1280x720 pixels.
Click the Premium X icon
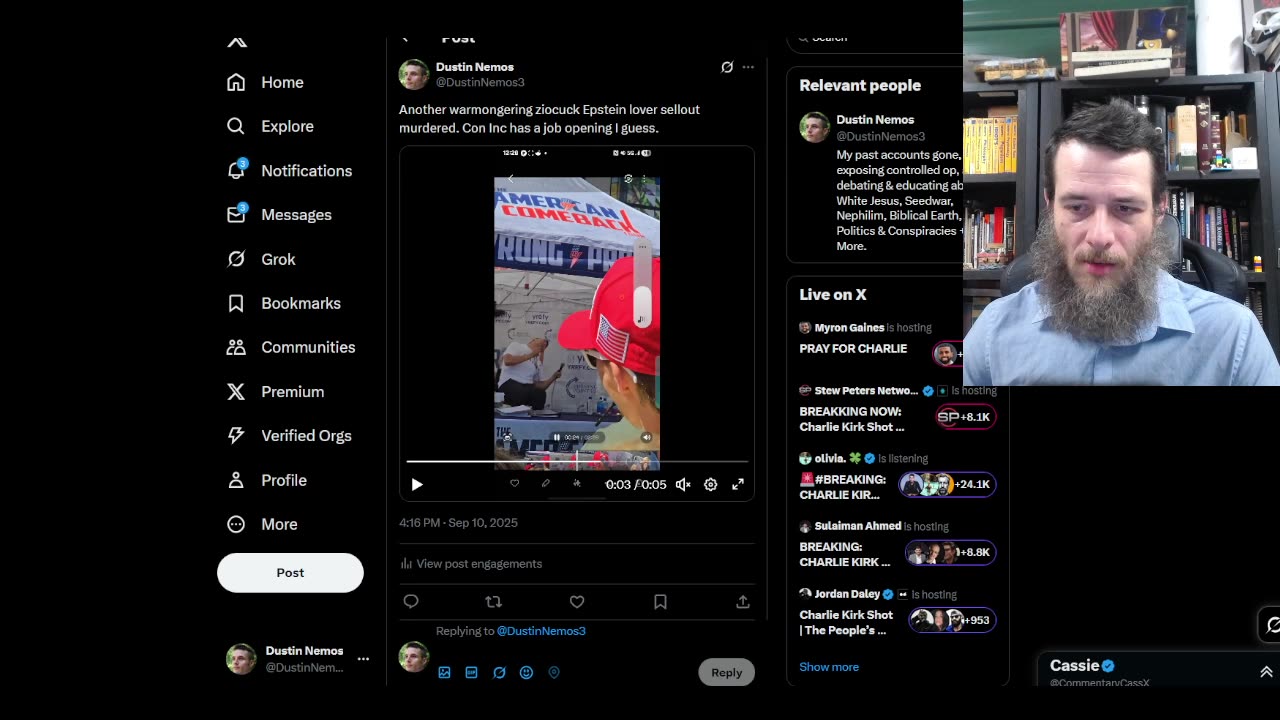[x=236, y=391]
